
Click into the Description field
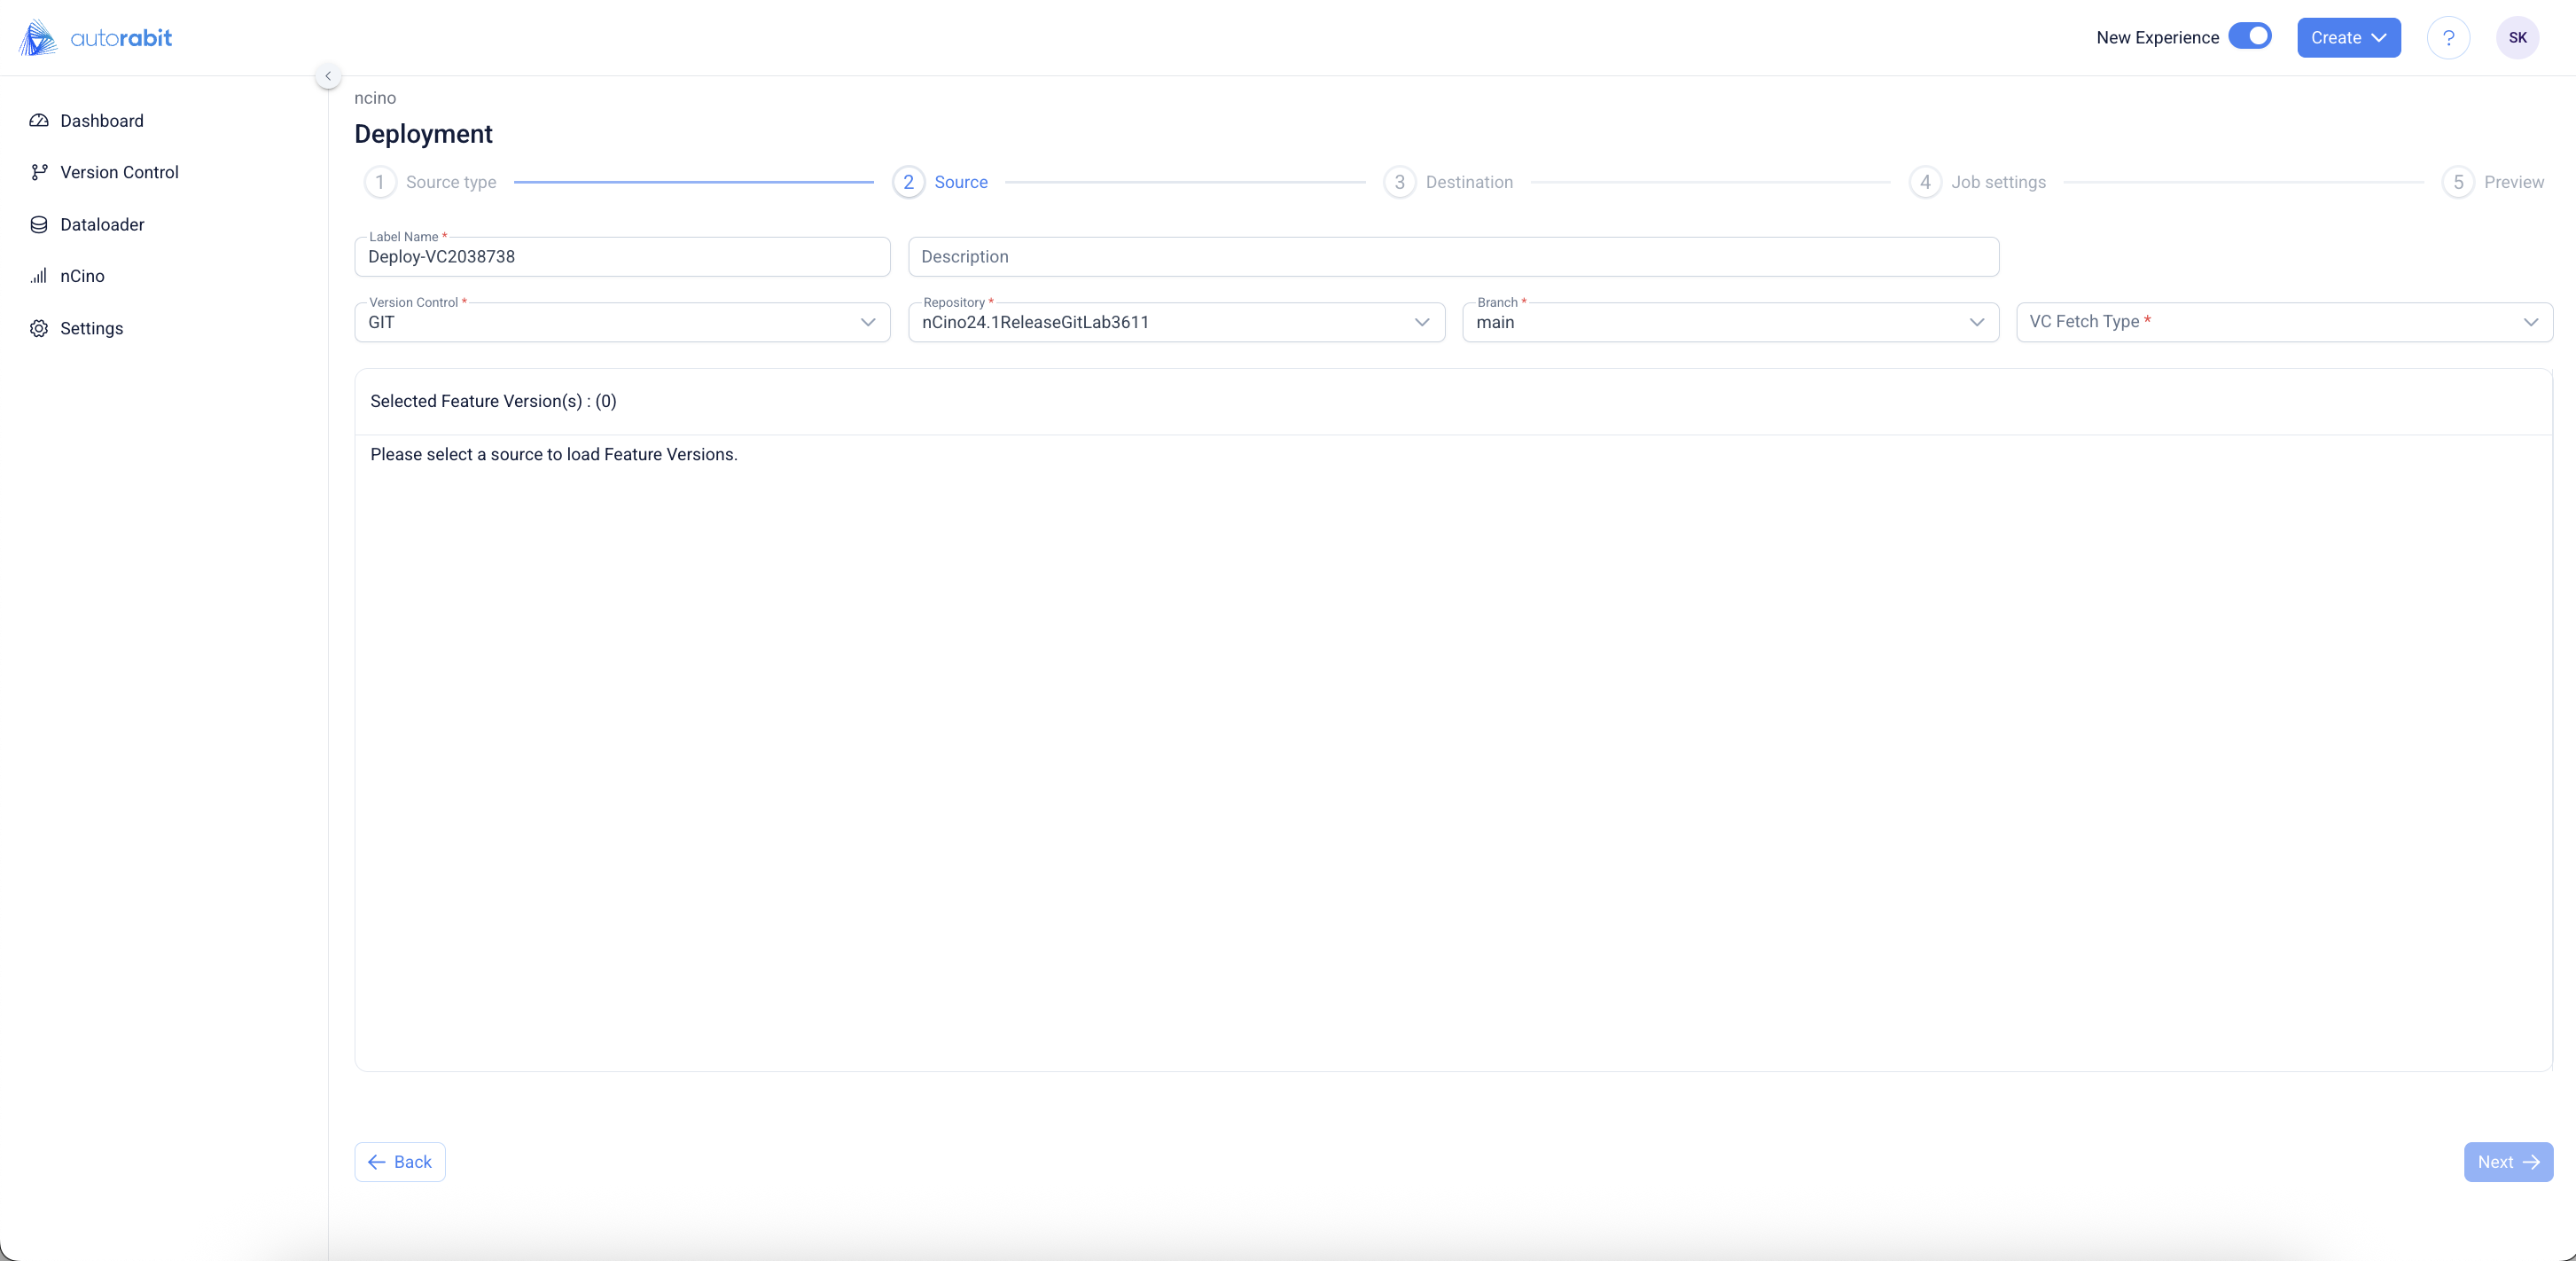pos(1453,257)
